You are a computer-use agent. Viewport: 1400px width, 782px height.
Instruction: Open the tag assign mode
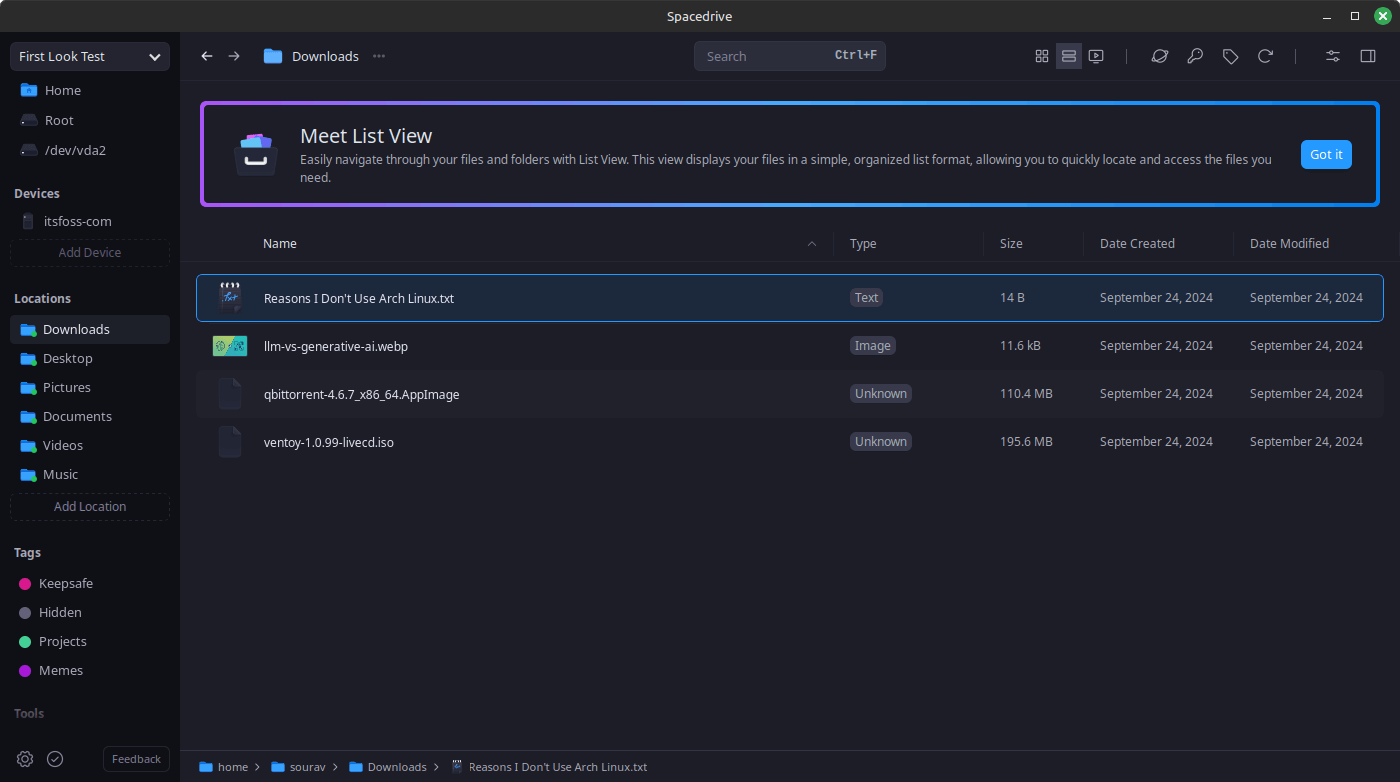click(1231, 56)
